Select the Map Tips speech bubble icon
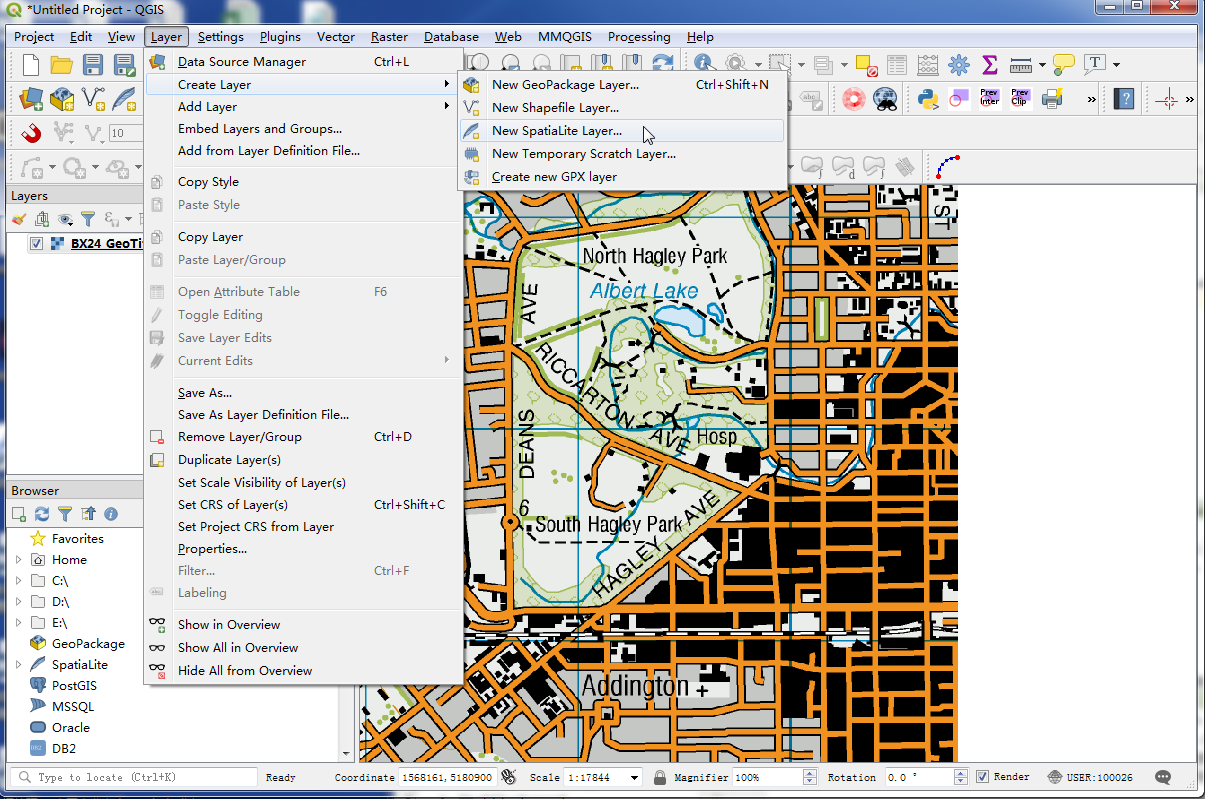 (1064, 66)
